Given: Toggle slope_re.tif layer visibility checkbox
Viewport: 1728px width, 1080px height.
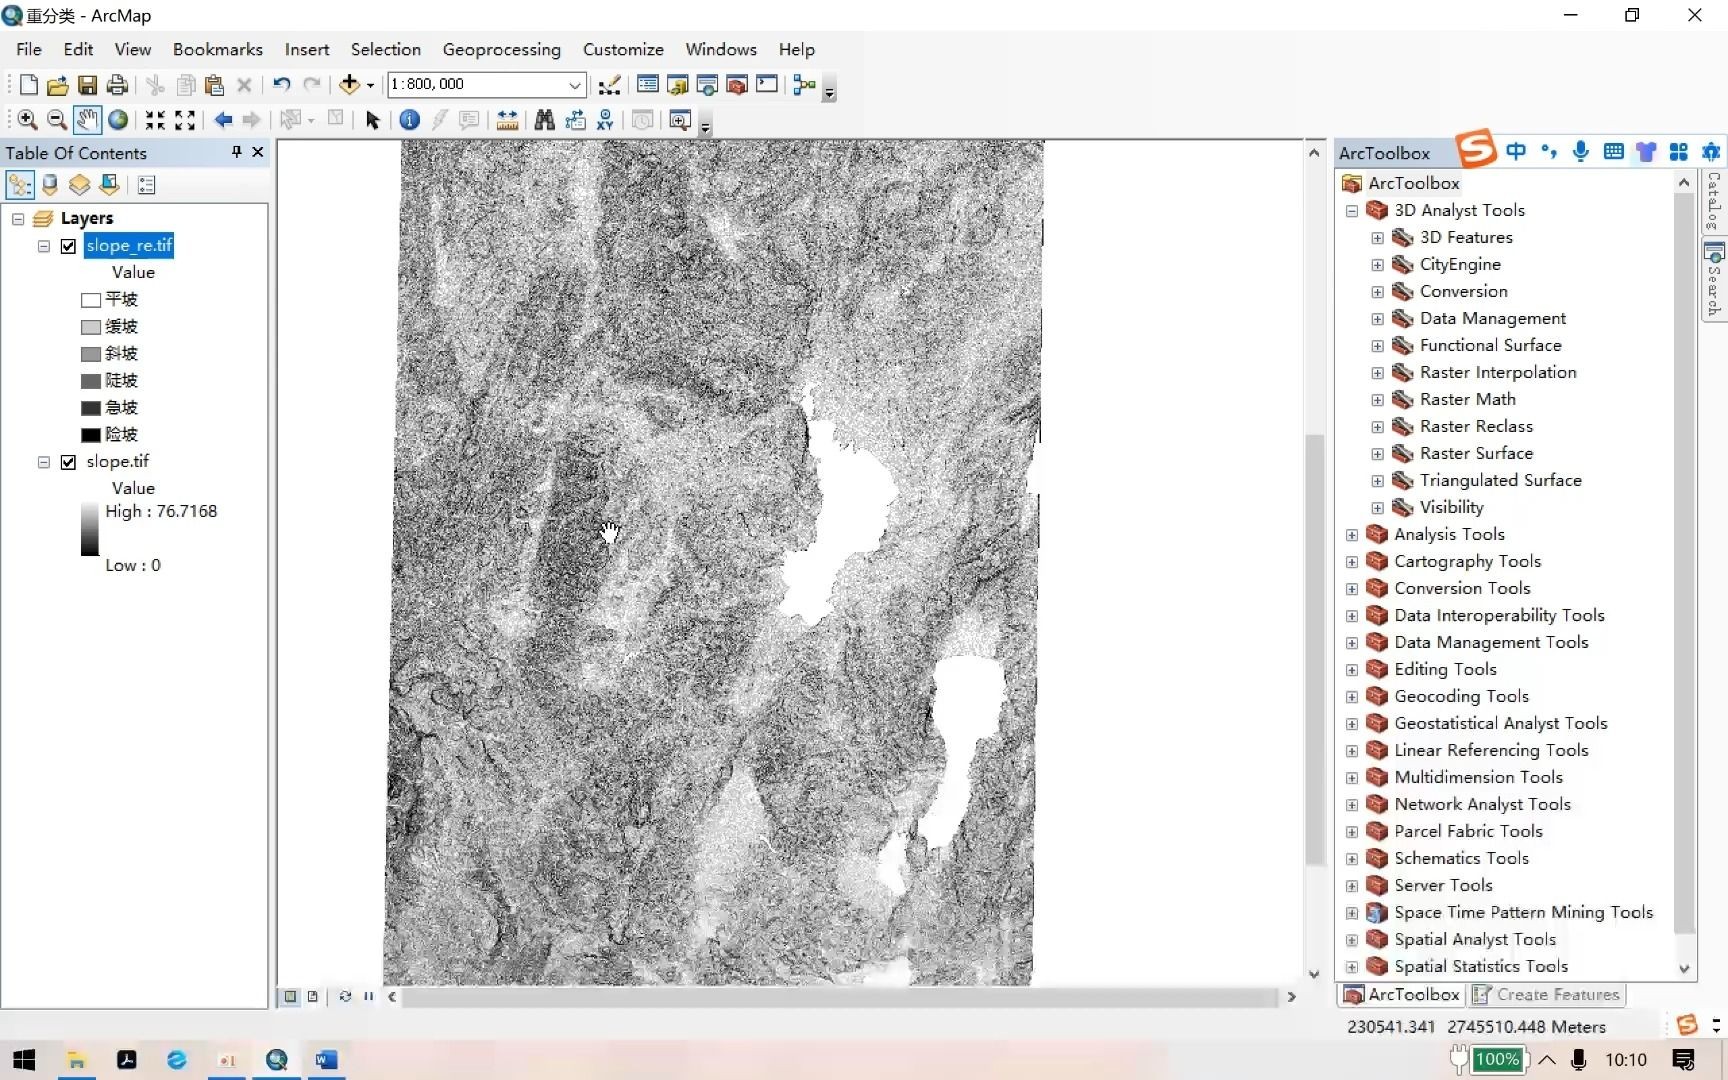Looking at the screenshot, I should point(68,246).
